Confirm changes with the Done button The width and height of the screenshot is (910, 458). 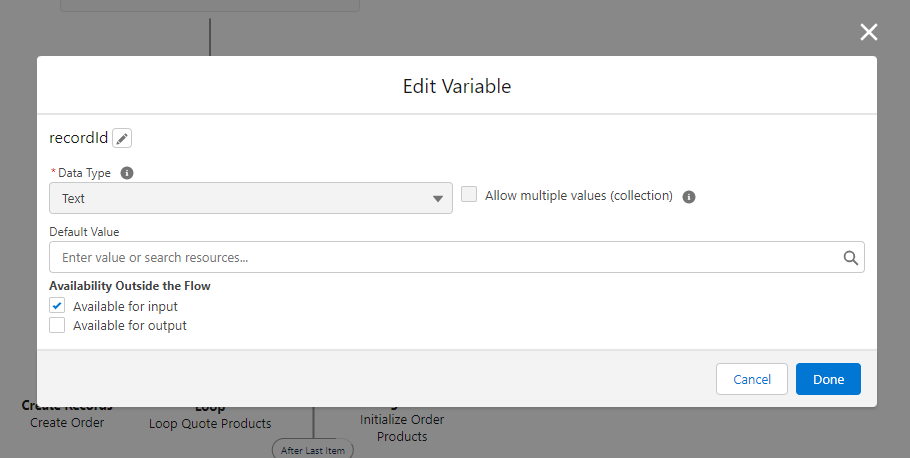coord(828,379)
